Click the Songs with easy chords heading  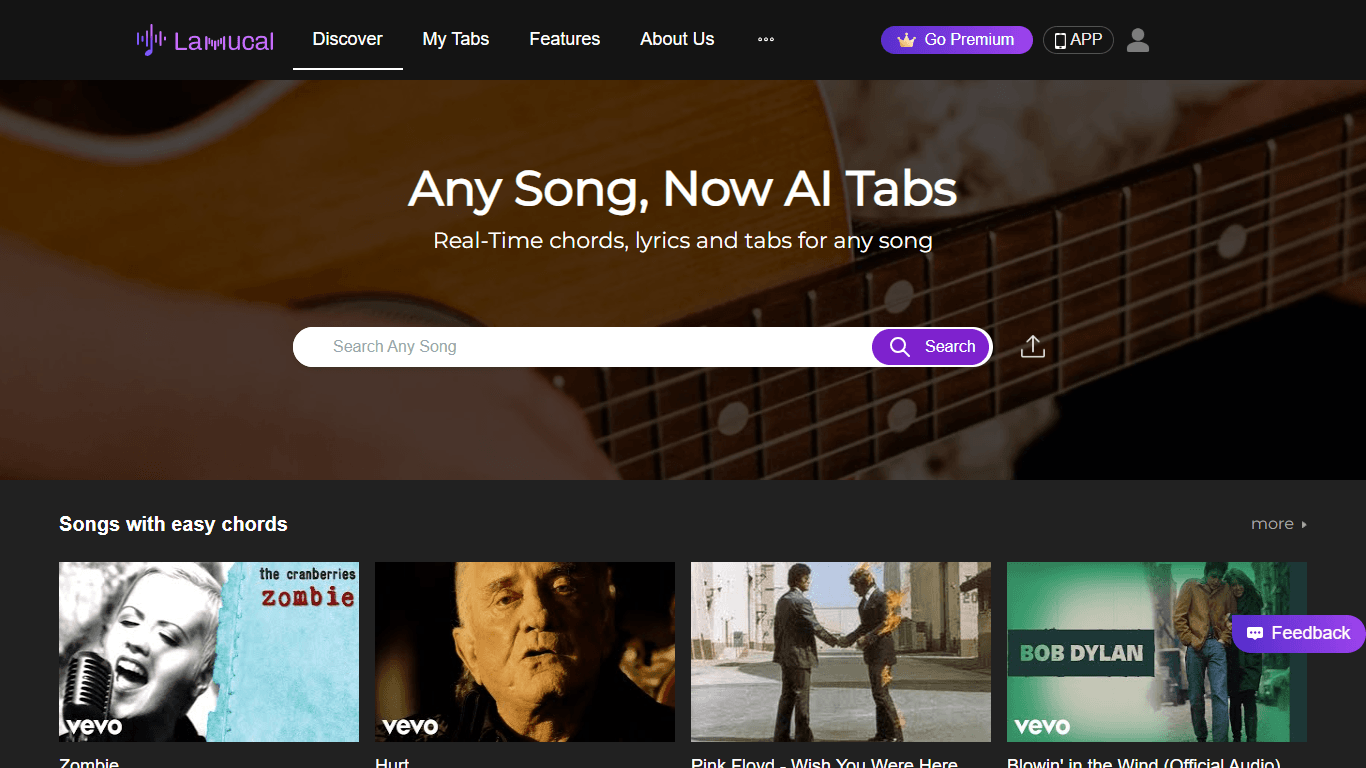click(173, 524)
